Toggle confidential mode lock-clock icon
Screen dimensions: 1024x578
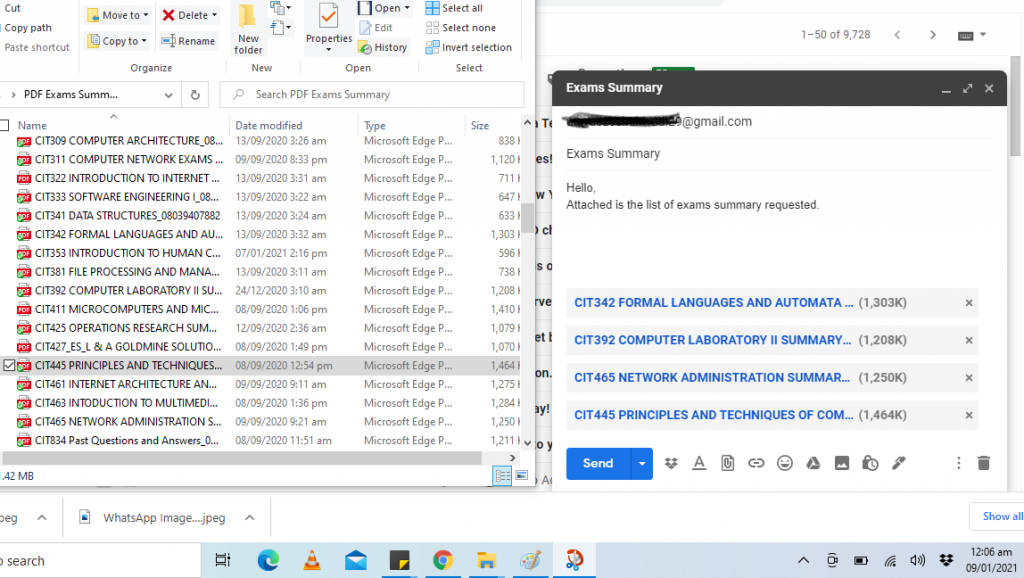point(870,463)
